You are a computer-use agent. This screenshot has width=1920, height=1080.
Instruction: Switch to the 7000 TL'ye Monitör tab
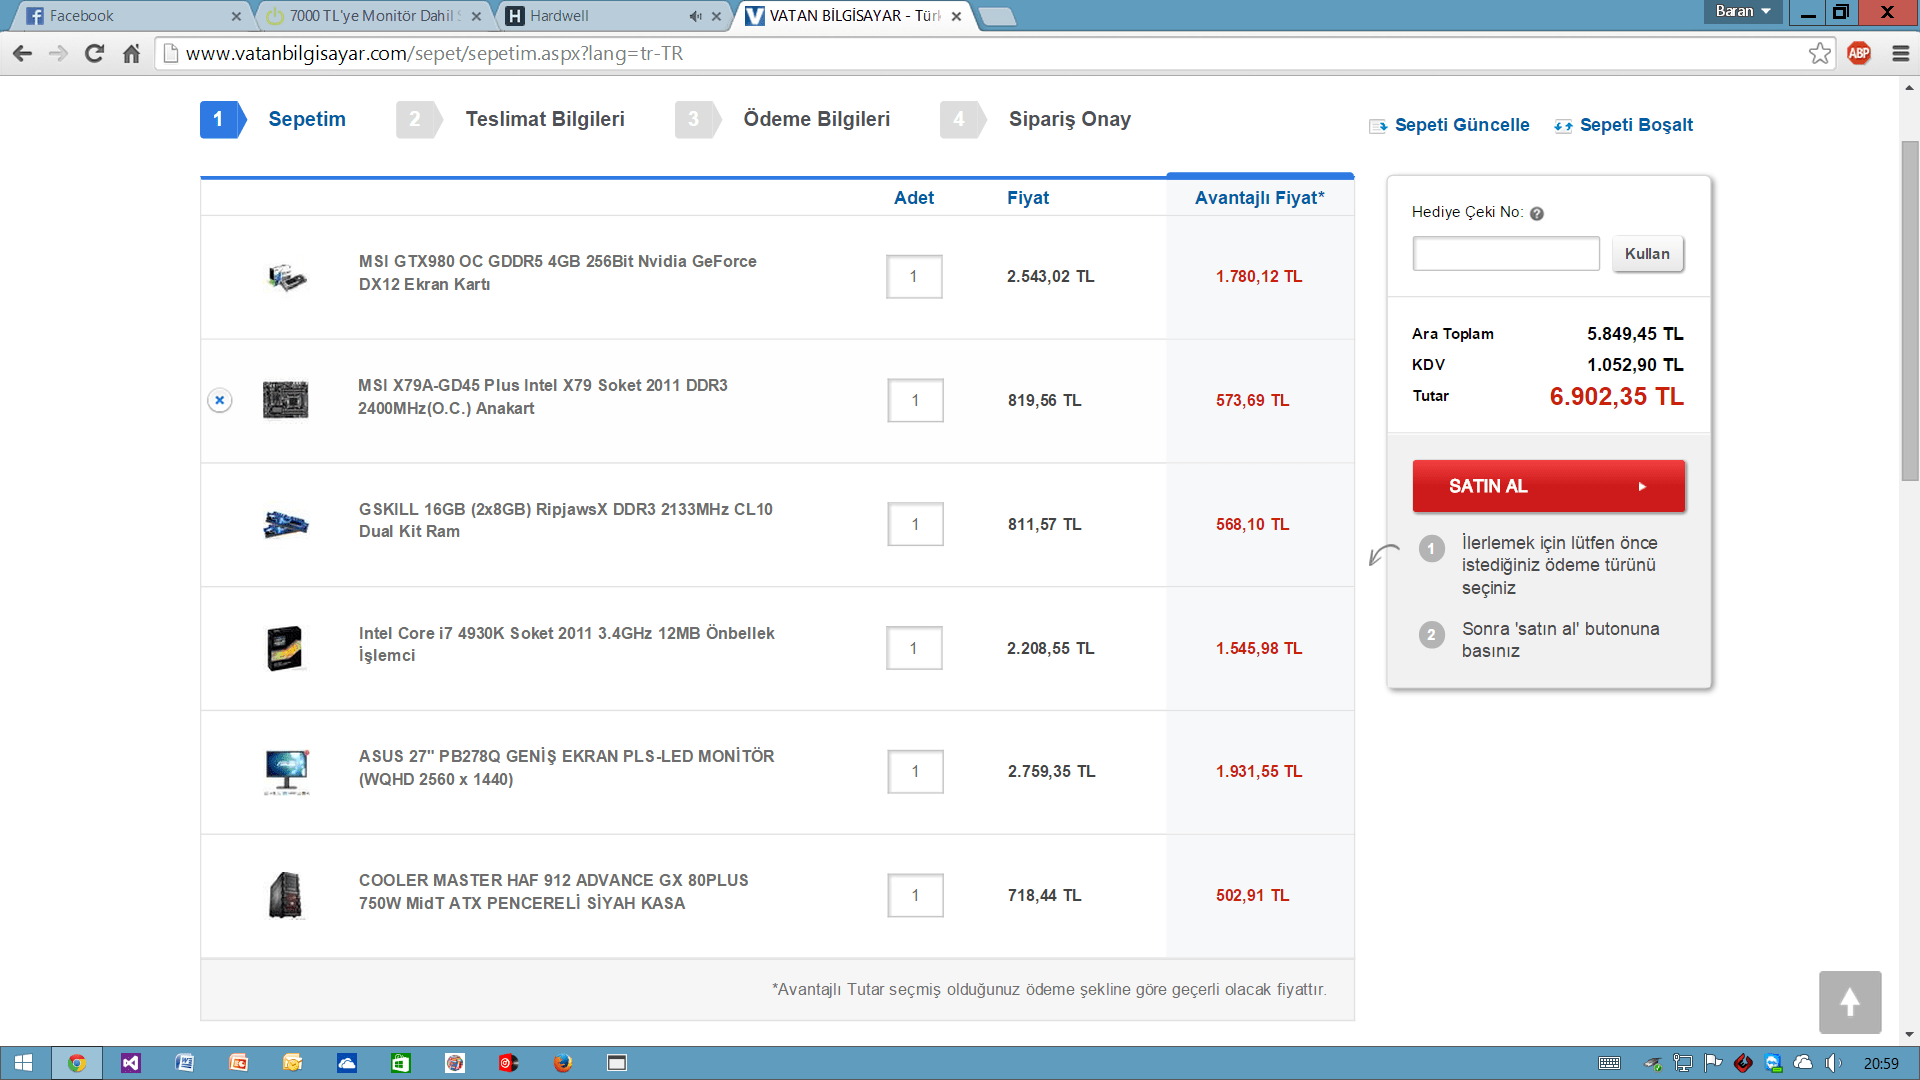[370, 16]
